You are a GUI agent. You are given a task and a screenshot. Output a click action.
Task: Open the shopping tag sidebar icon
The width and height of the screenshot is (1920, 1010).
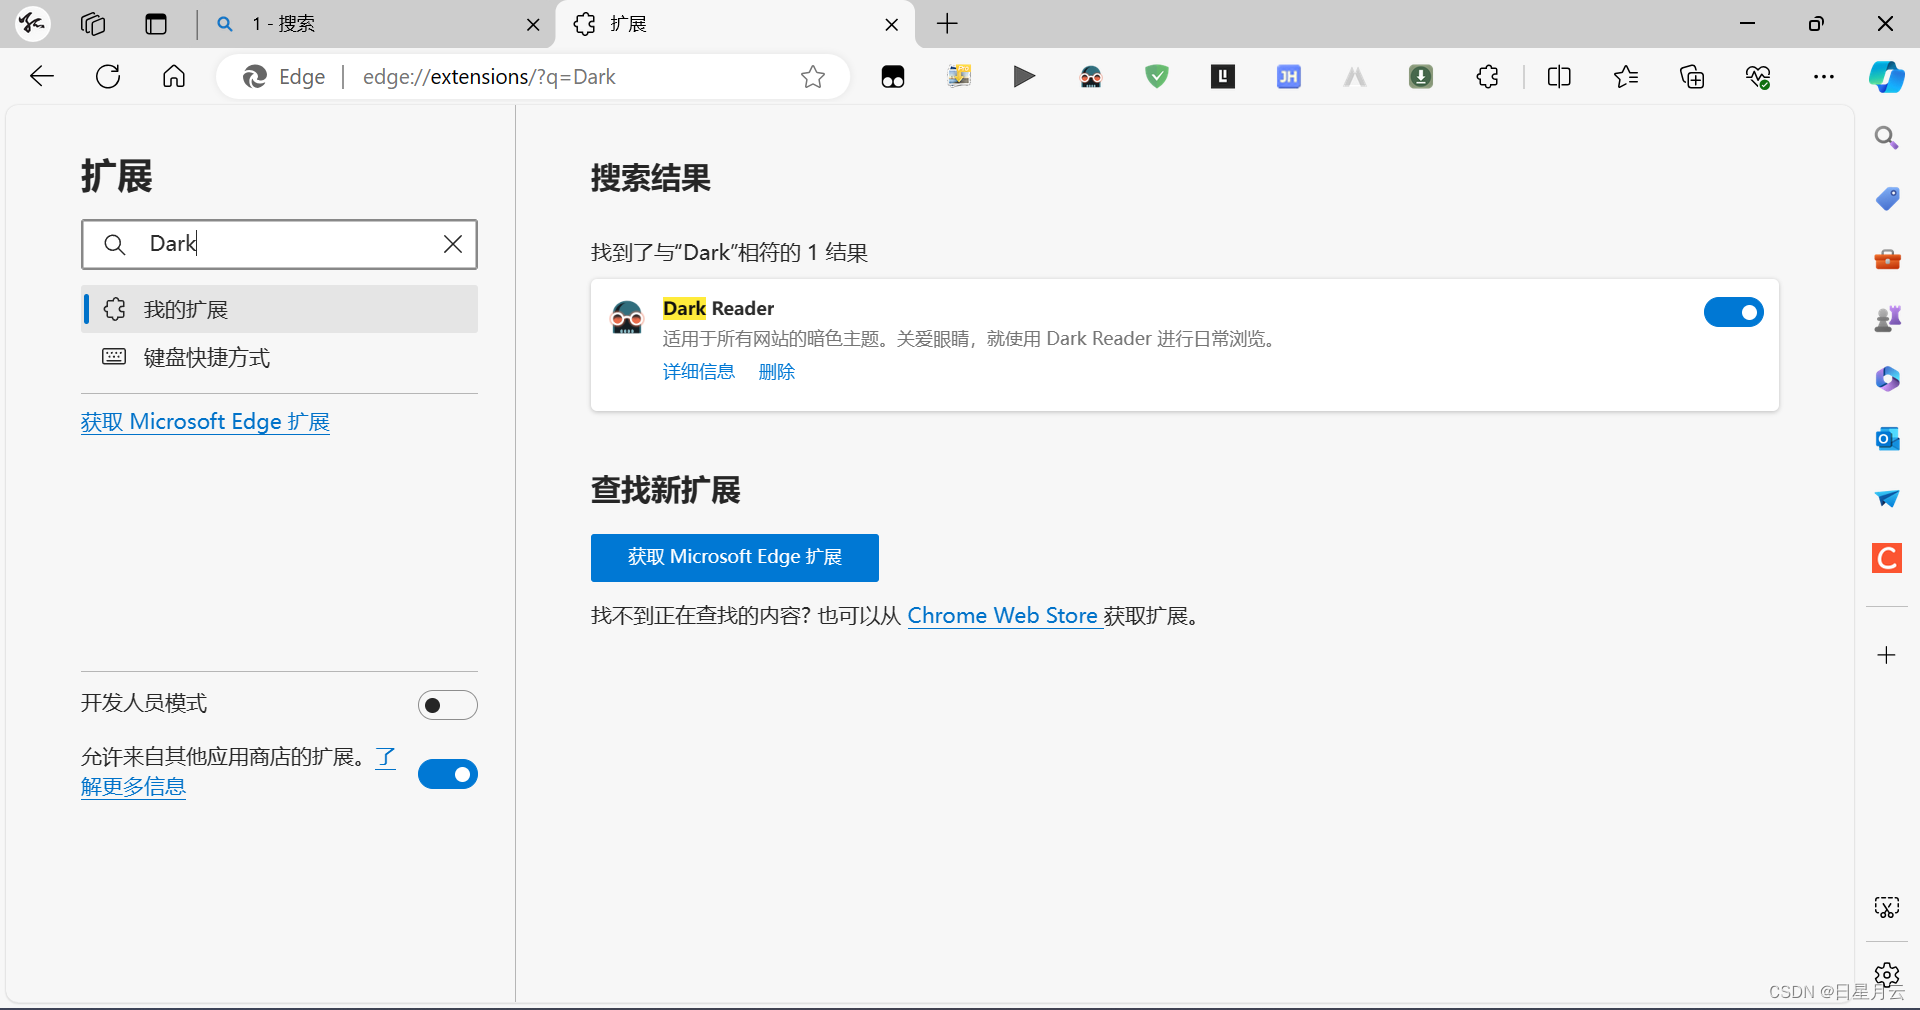tap(1887, 198)
